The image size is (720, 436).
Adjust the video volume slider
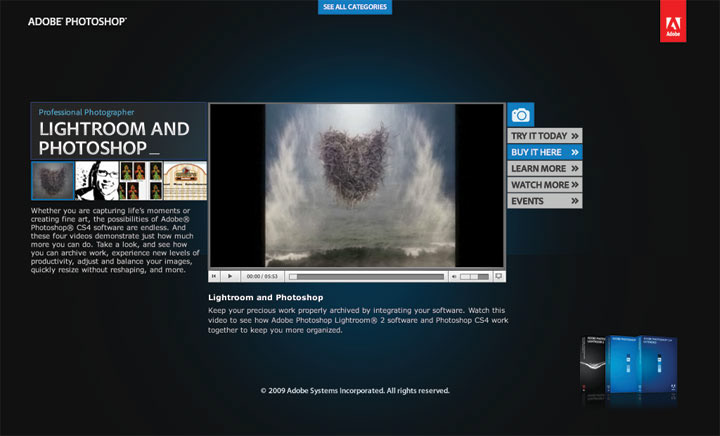click(x=474, y=277)
